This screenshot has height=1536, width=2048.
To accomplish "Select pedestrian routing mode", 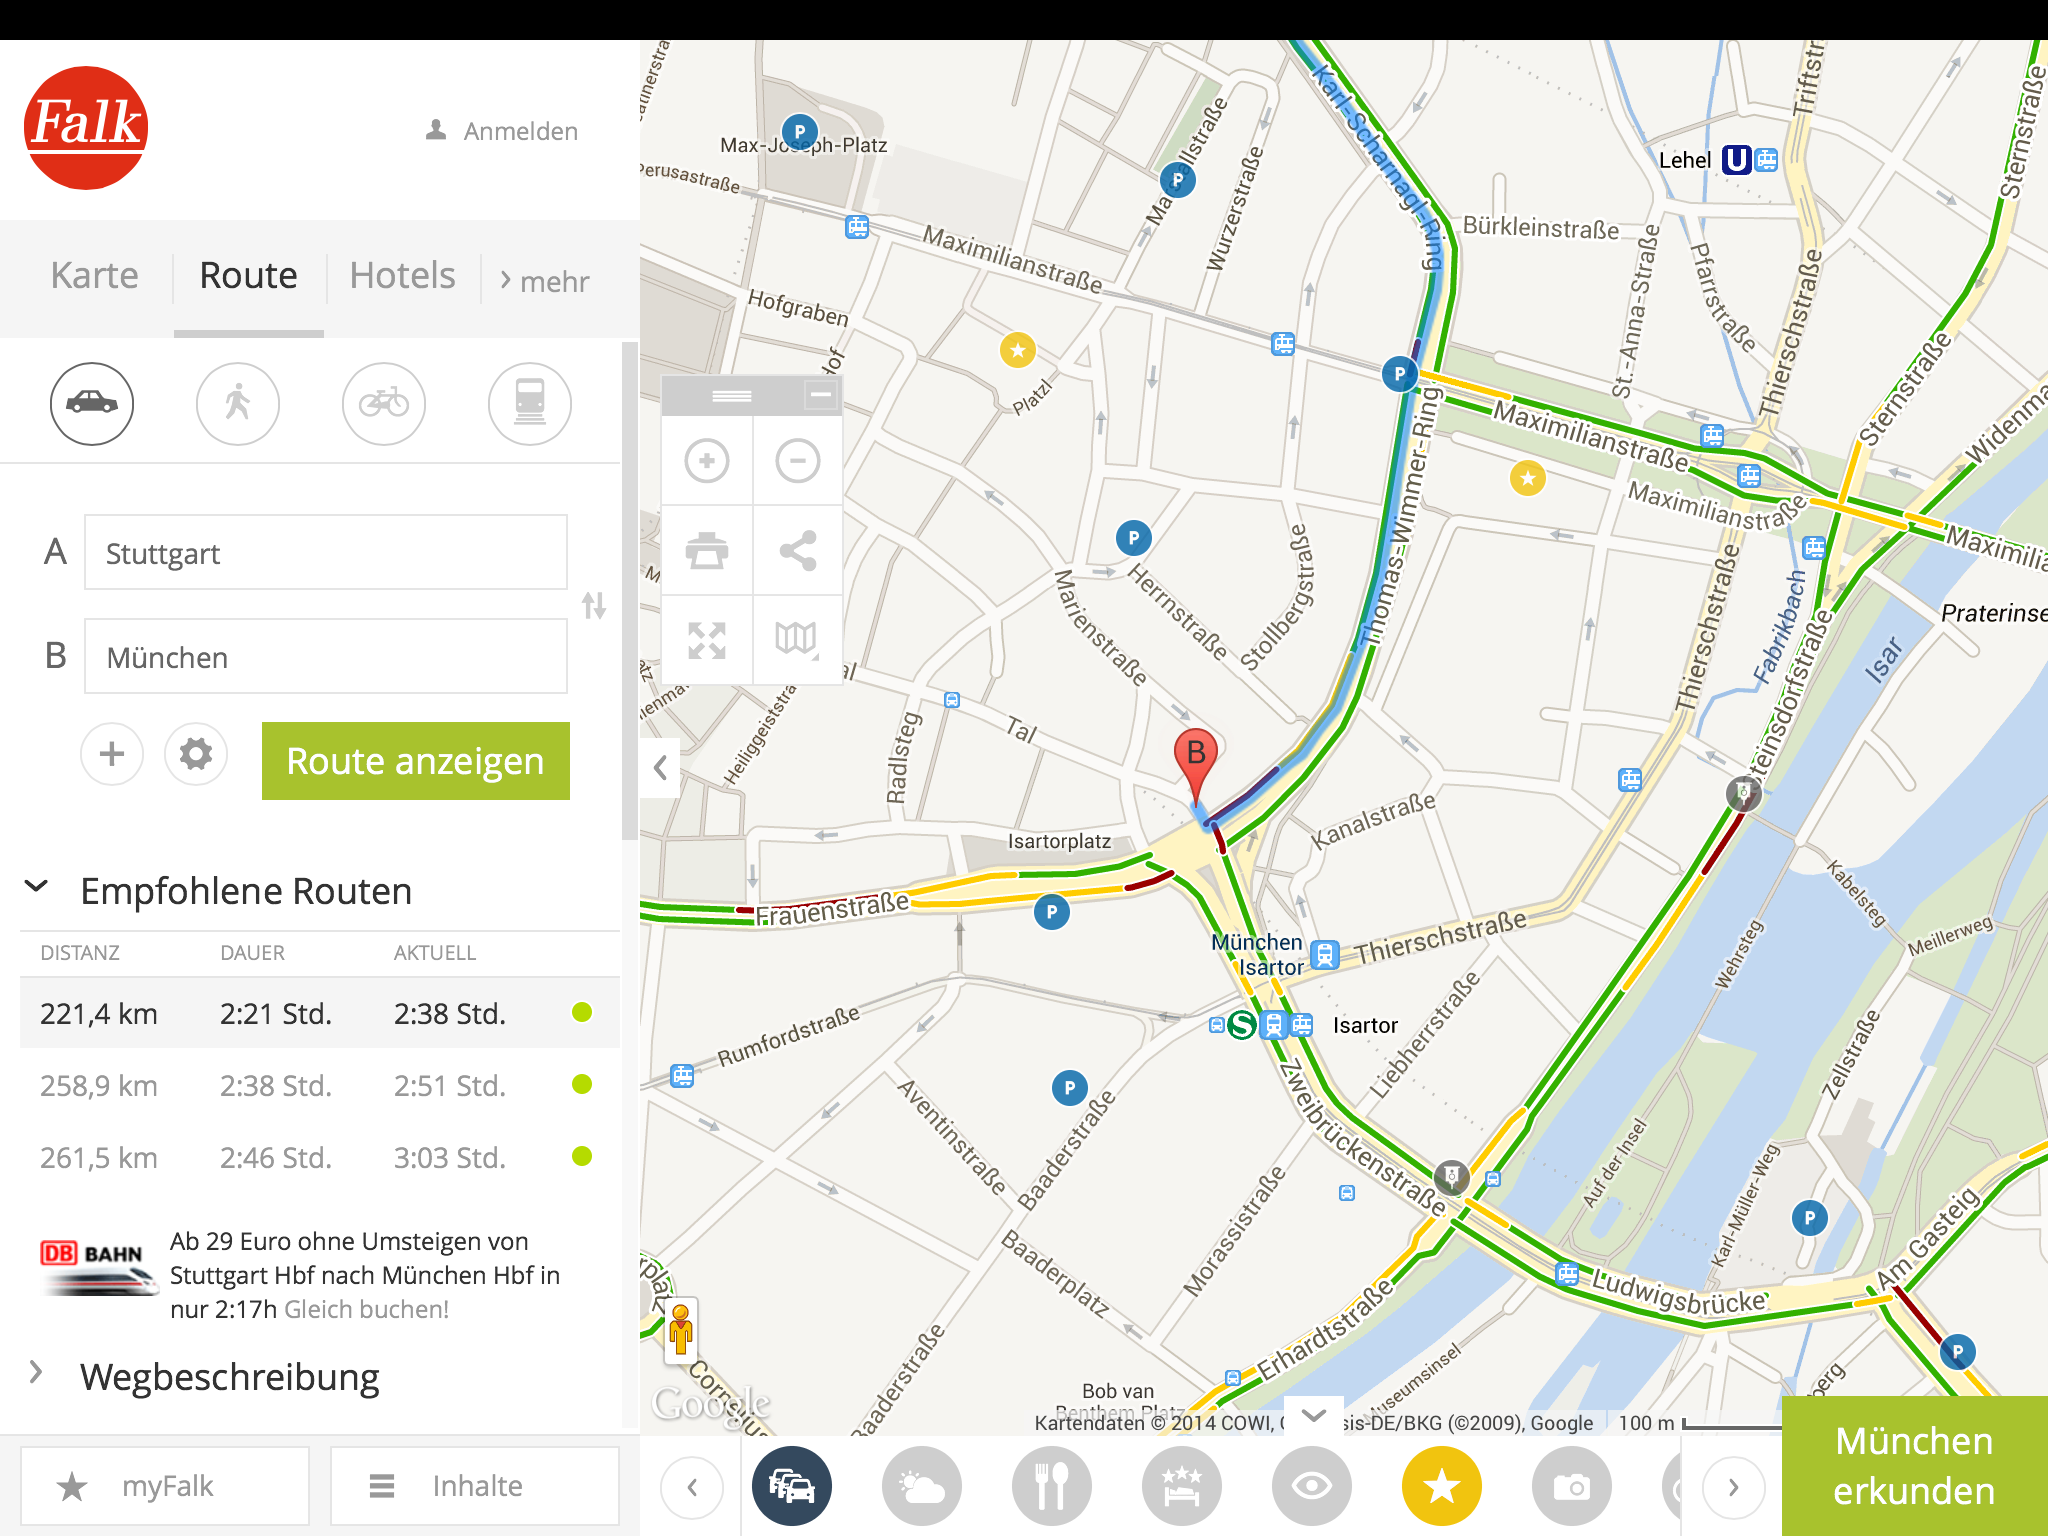I will coord(237,403).
